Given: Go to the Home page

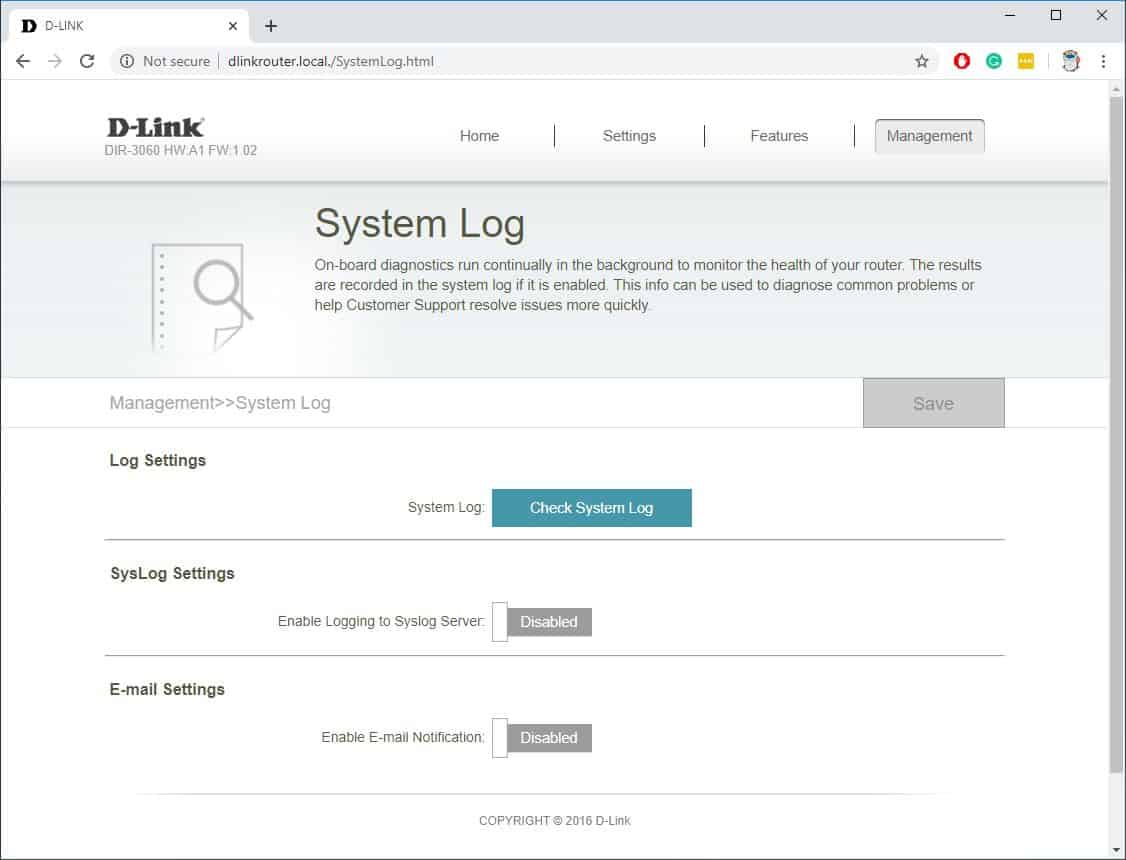Looking at the screenshot, I should pos(479,136).
